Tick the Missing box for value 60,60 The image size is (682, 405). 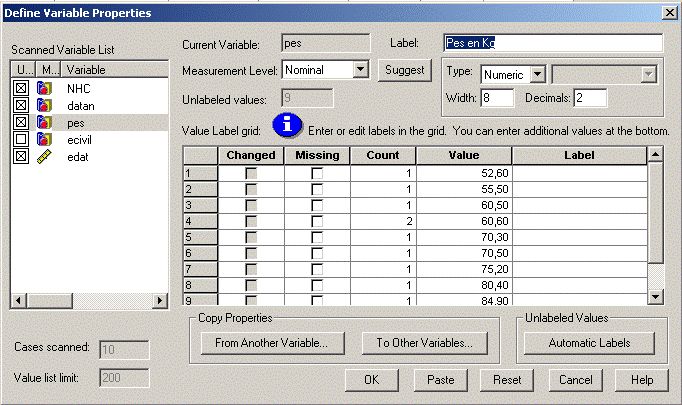click(317, 221)
